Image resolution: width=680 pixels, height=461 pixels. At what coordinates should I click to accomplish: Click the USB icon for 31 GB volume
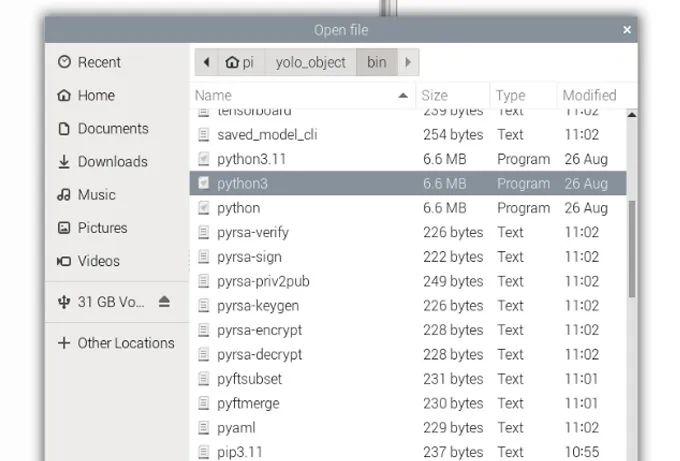64,302
